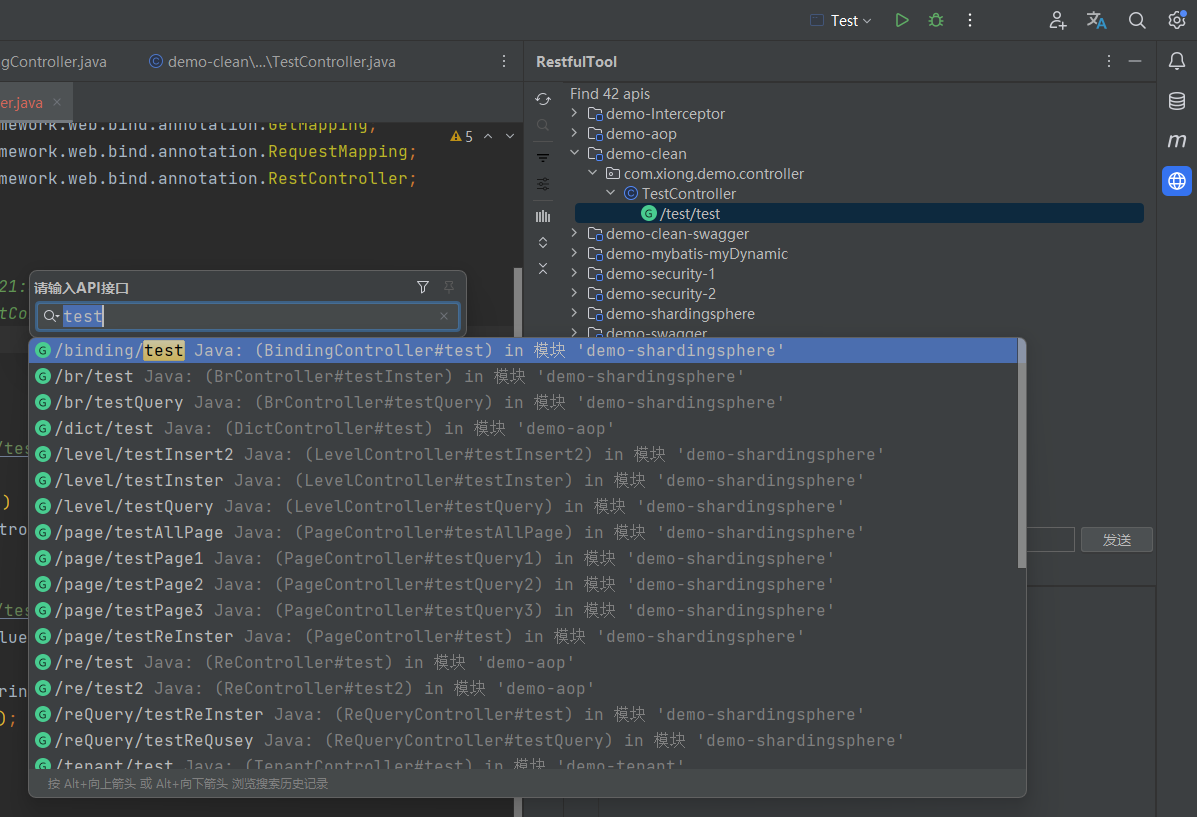
Task: Collapse the demo-clean module node
Action: point(574,154)
